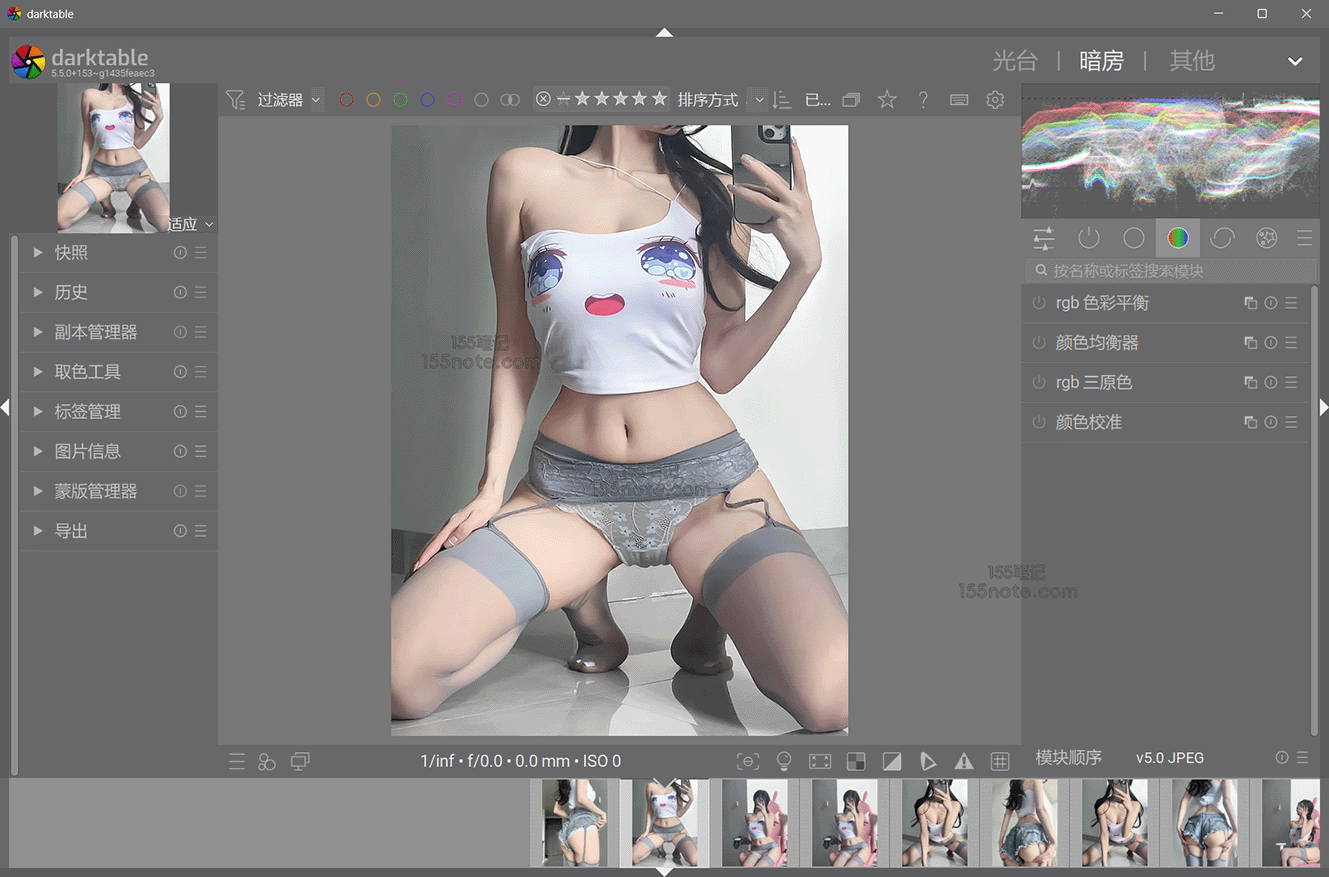Expand the 导出 panel

pyautogui.click(x=71, y=531)
